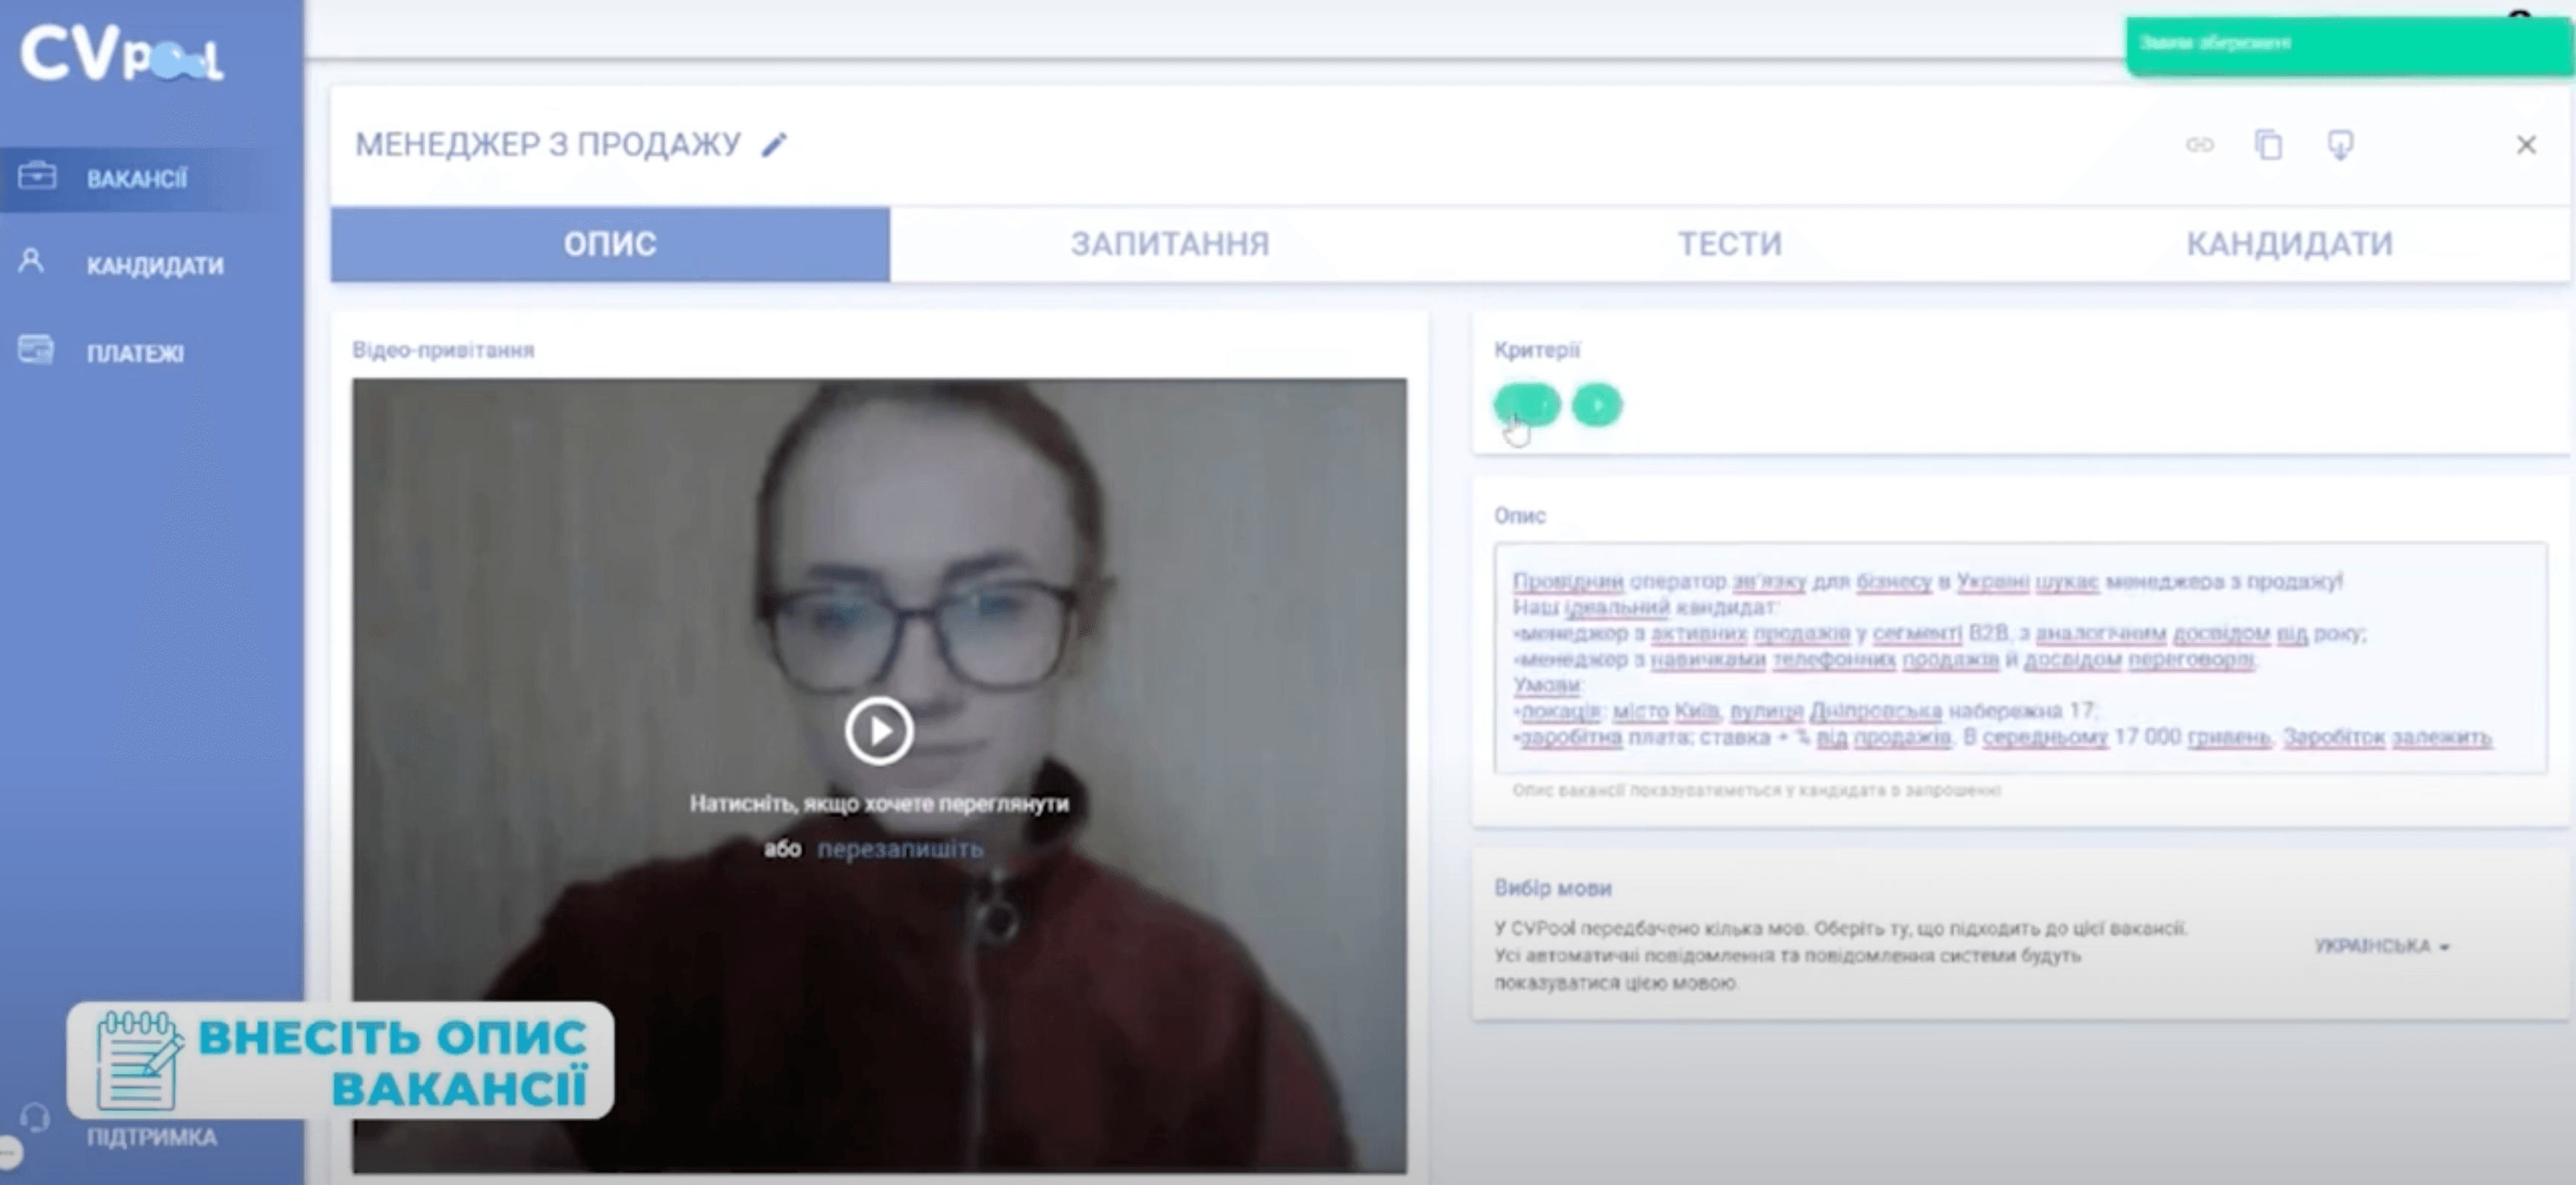Duplicate vacancy with copy icon
This screenshot has width=2576, height=1185.
(2268, 145)
